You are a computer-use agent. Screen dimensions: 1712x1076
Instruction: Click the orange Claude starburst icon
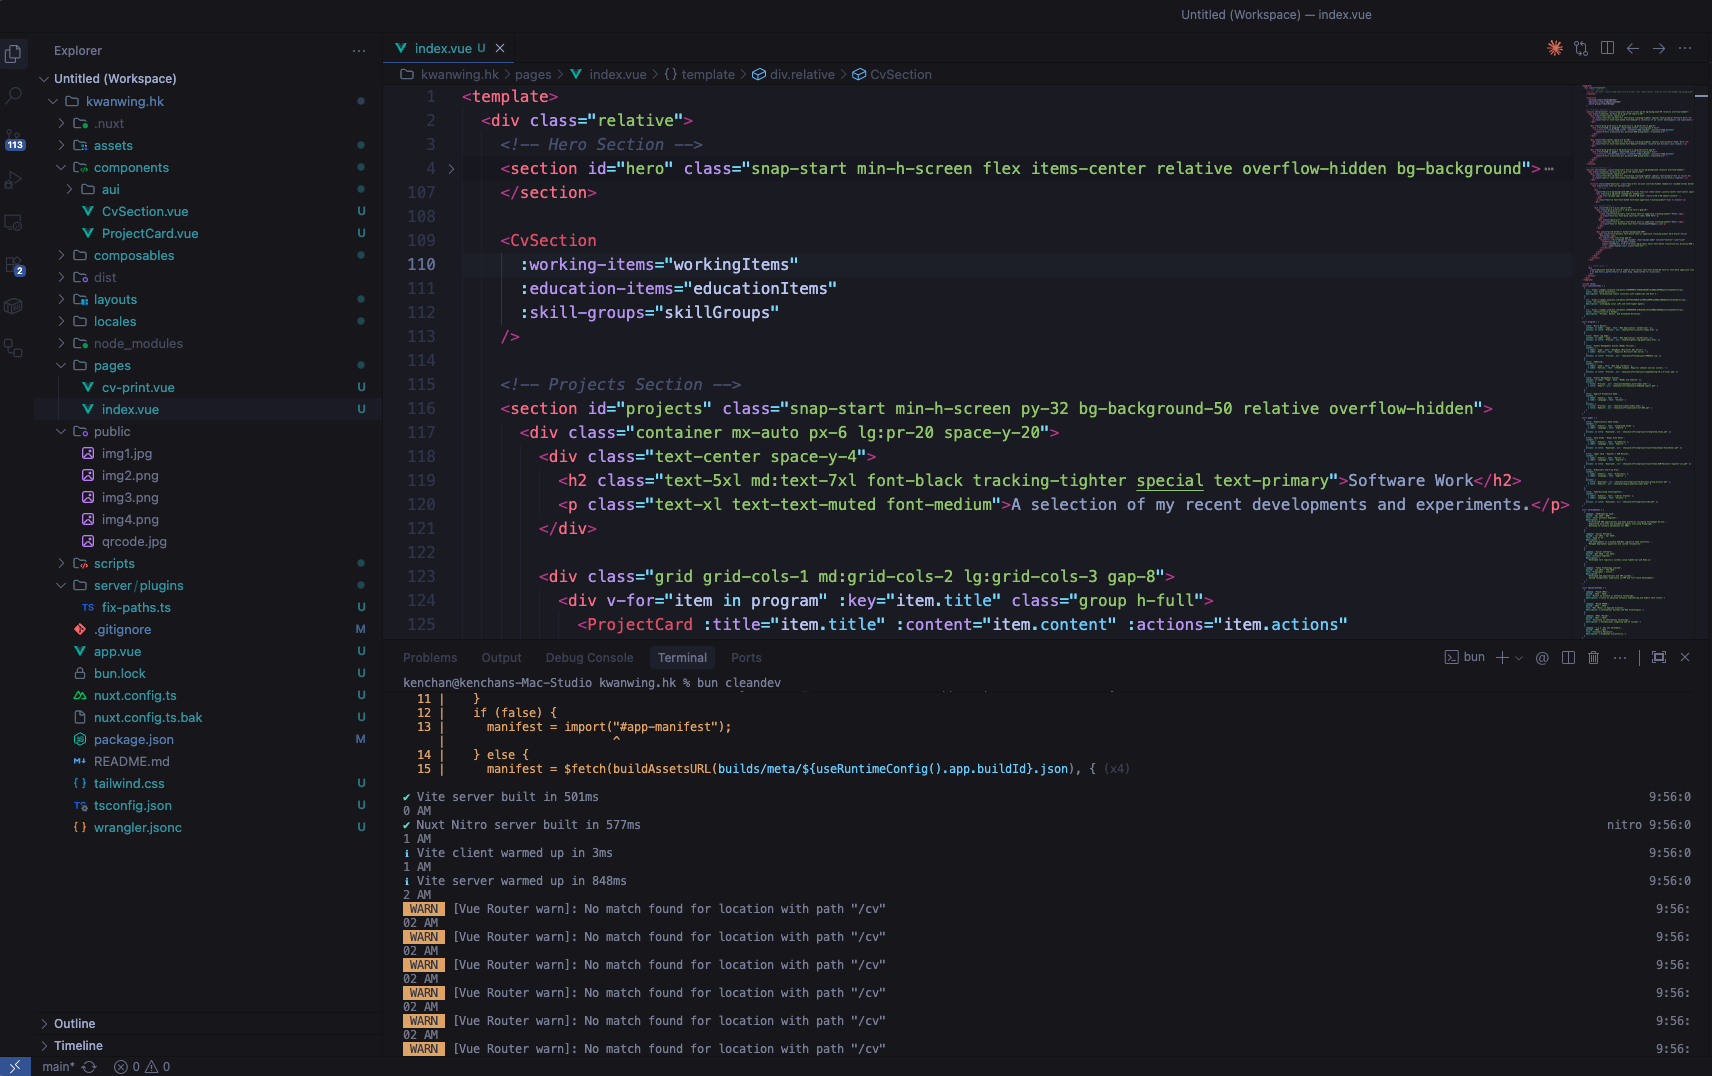point(1555,48)
